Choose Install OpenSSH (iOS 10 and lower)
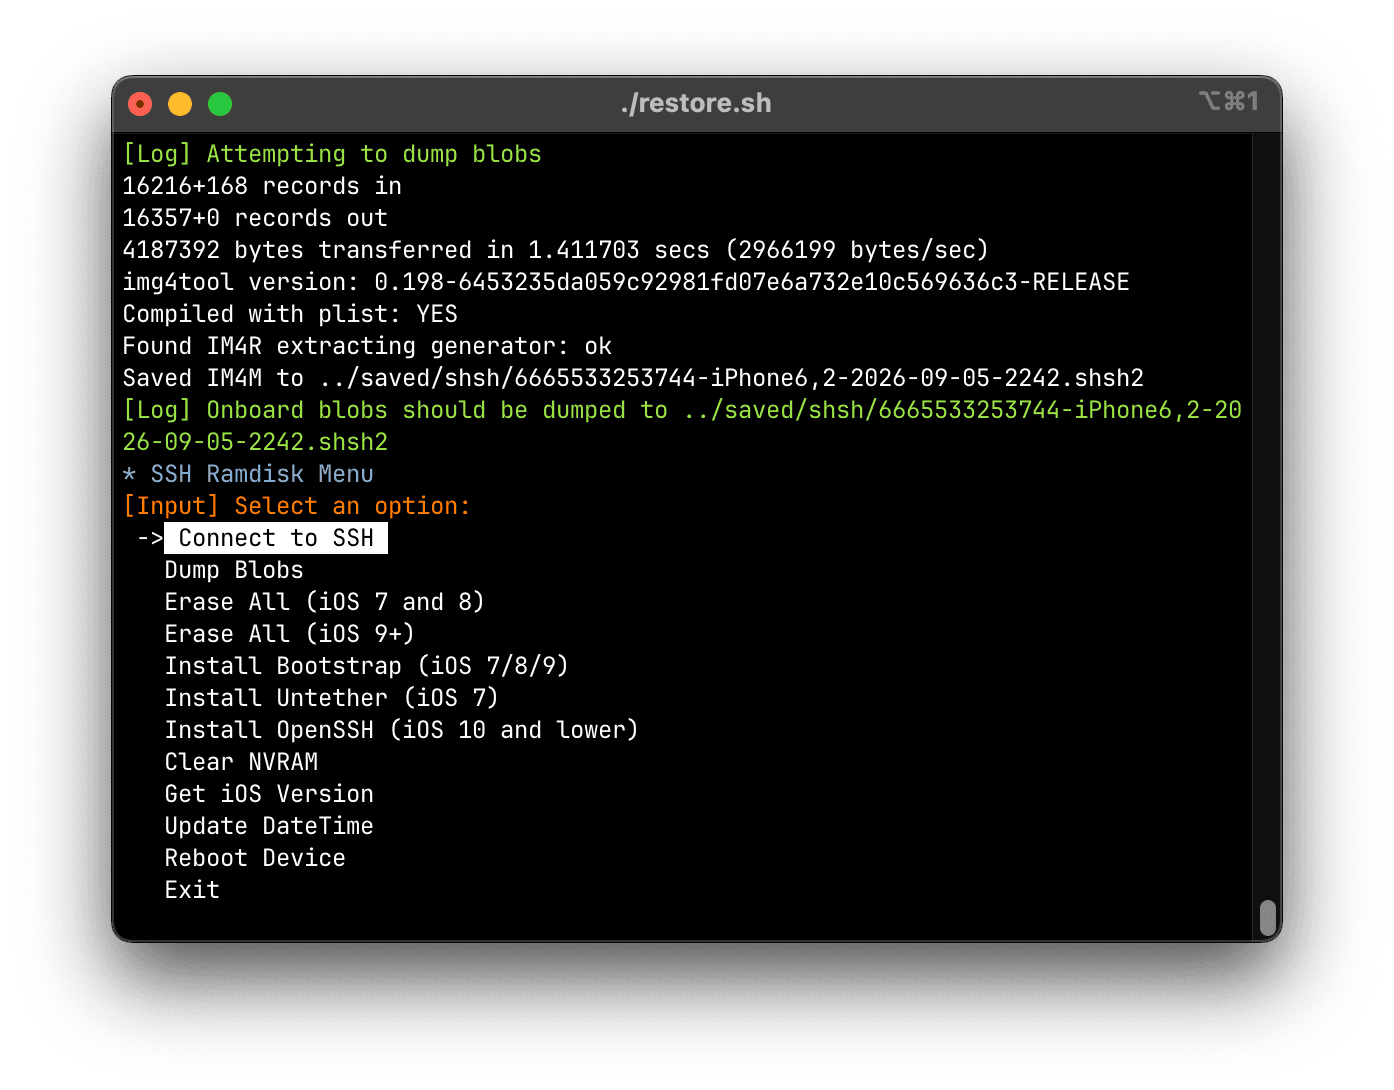 (401, 730)
